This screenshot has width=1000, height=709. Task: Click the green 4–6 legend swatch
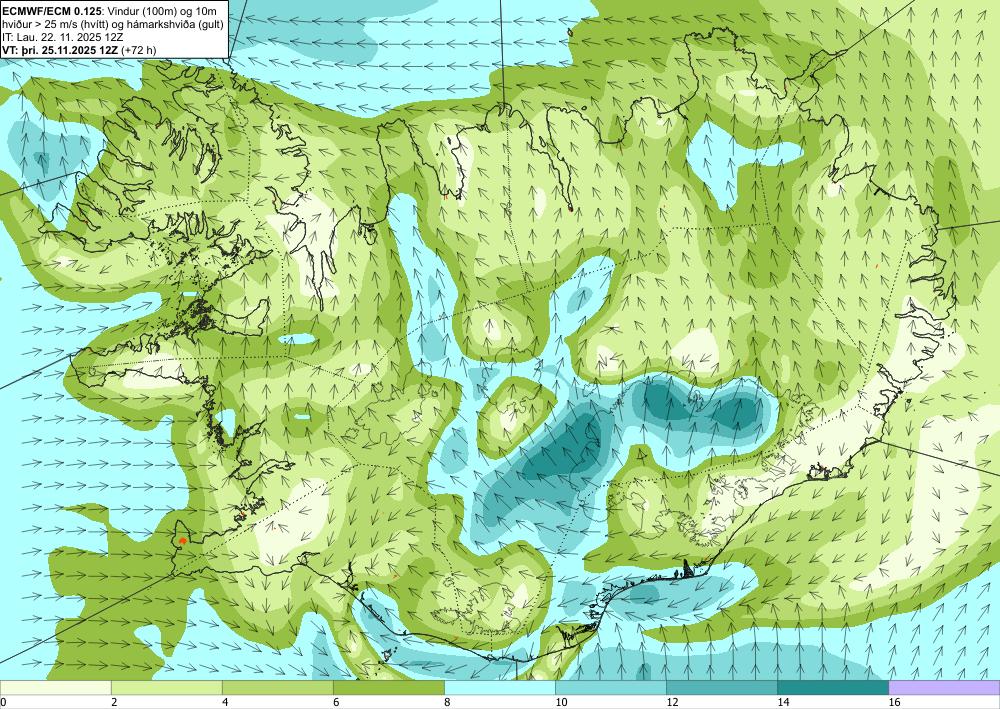[x=277, y=688]
